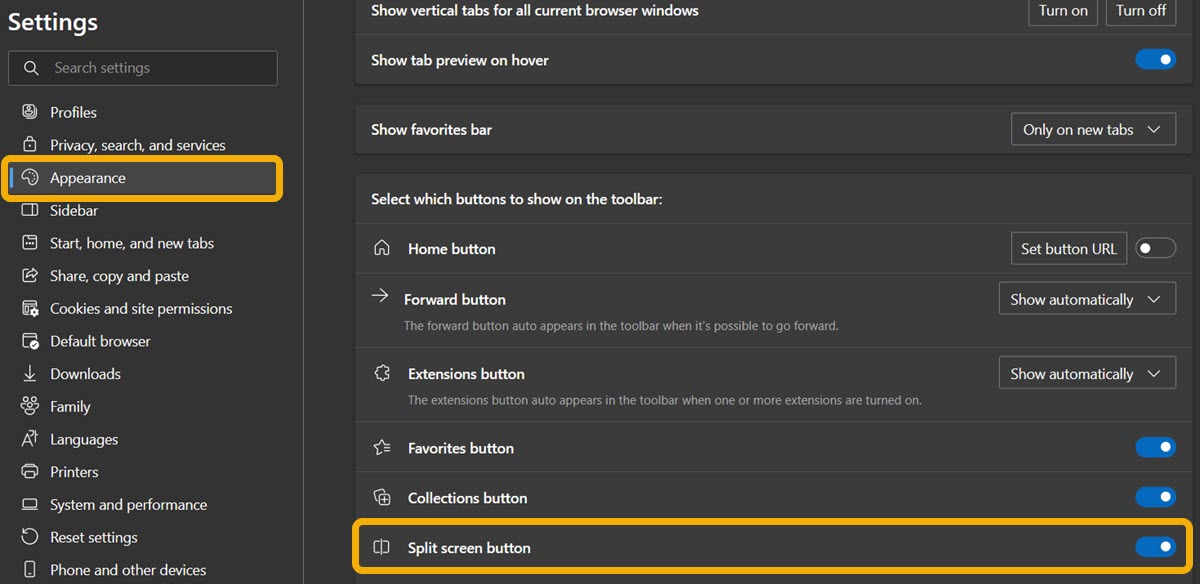Toggle the Collections button switch
Screen dimensions: 1200x584
tap(1155, 497)
